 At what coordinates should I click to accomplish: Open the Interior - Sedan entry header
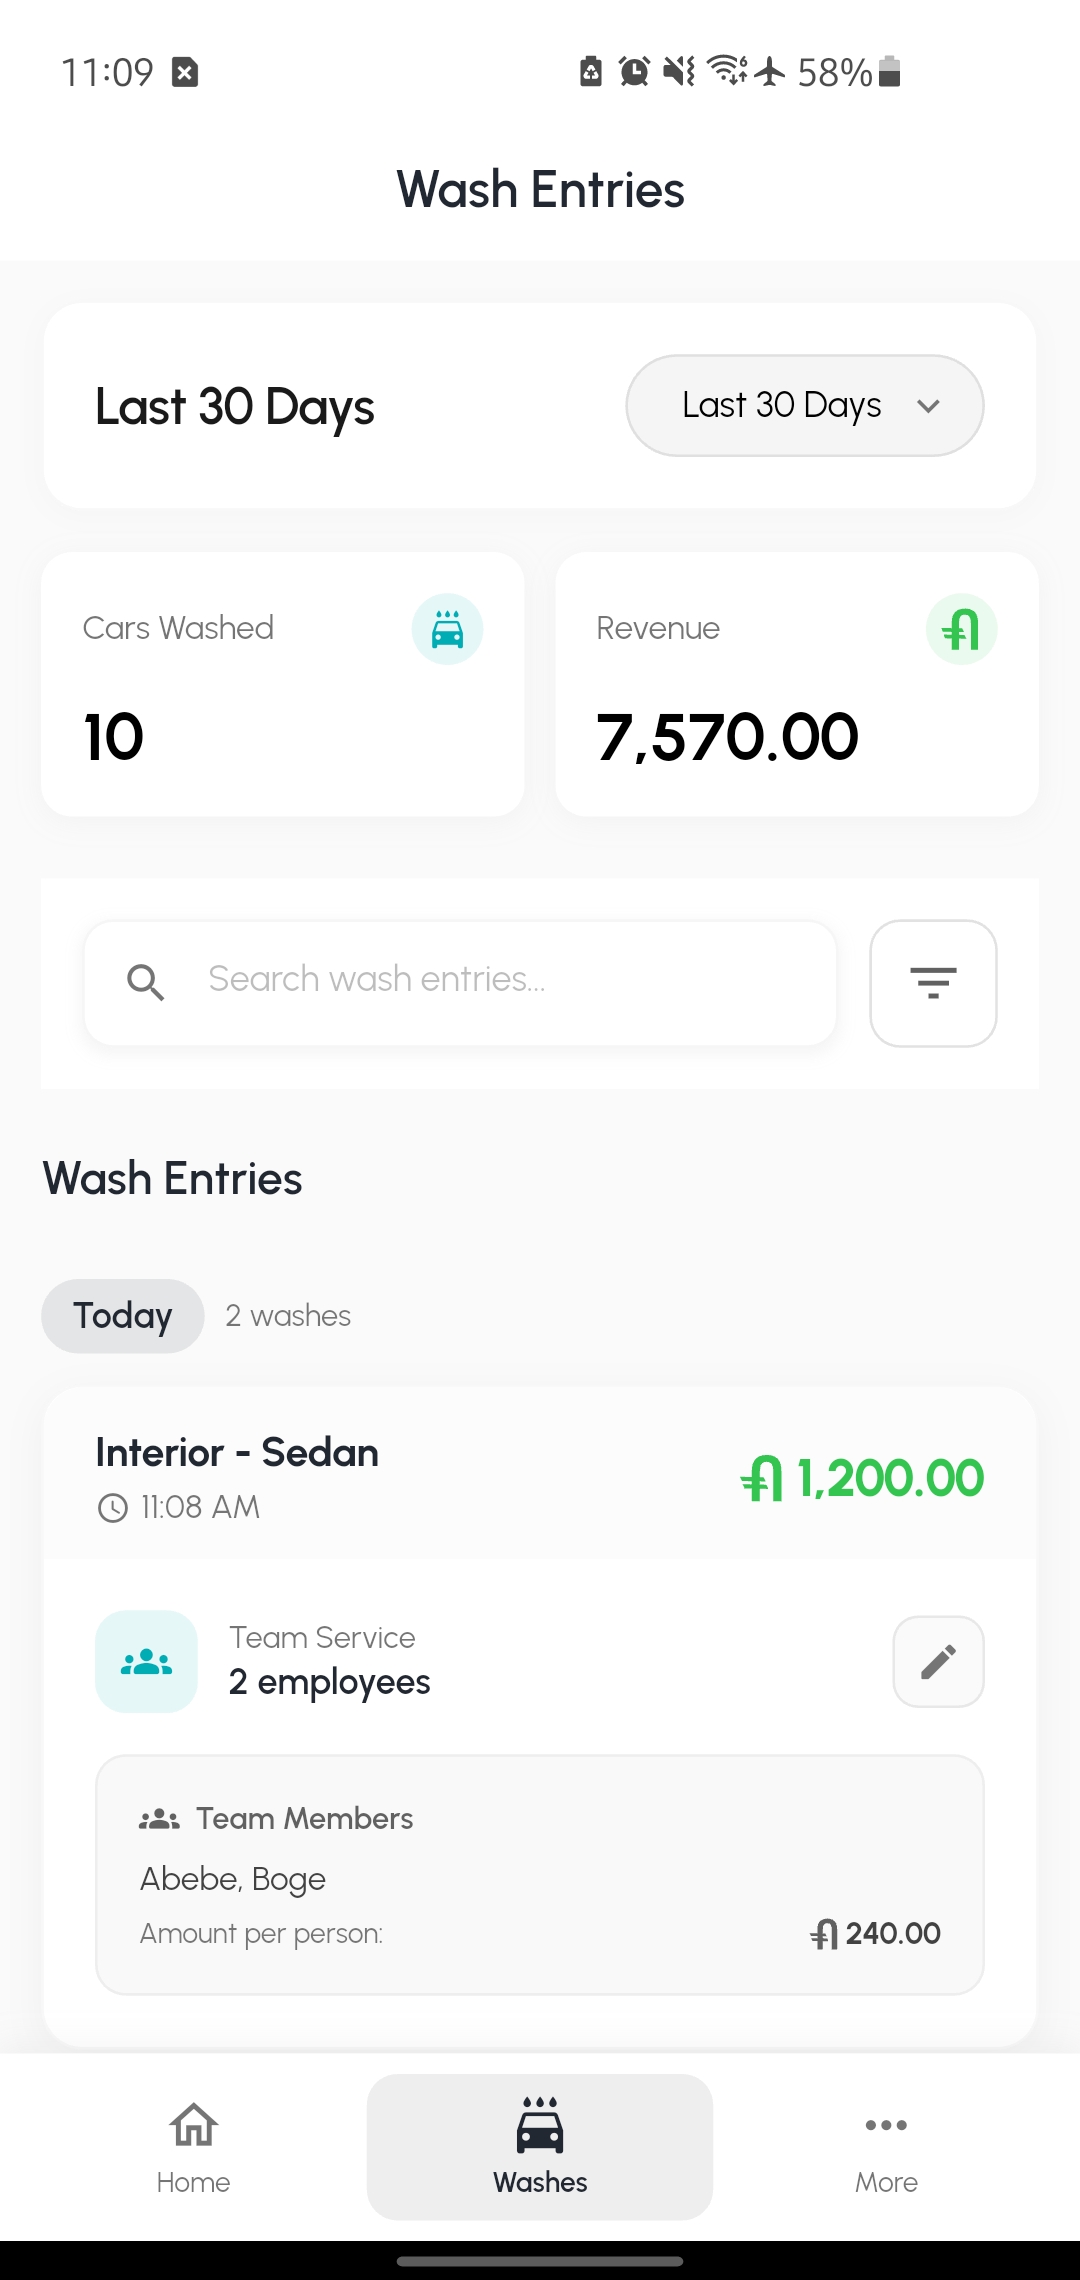pos(400,1474)
